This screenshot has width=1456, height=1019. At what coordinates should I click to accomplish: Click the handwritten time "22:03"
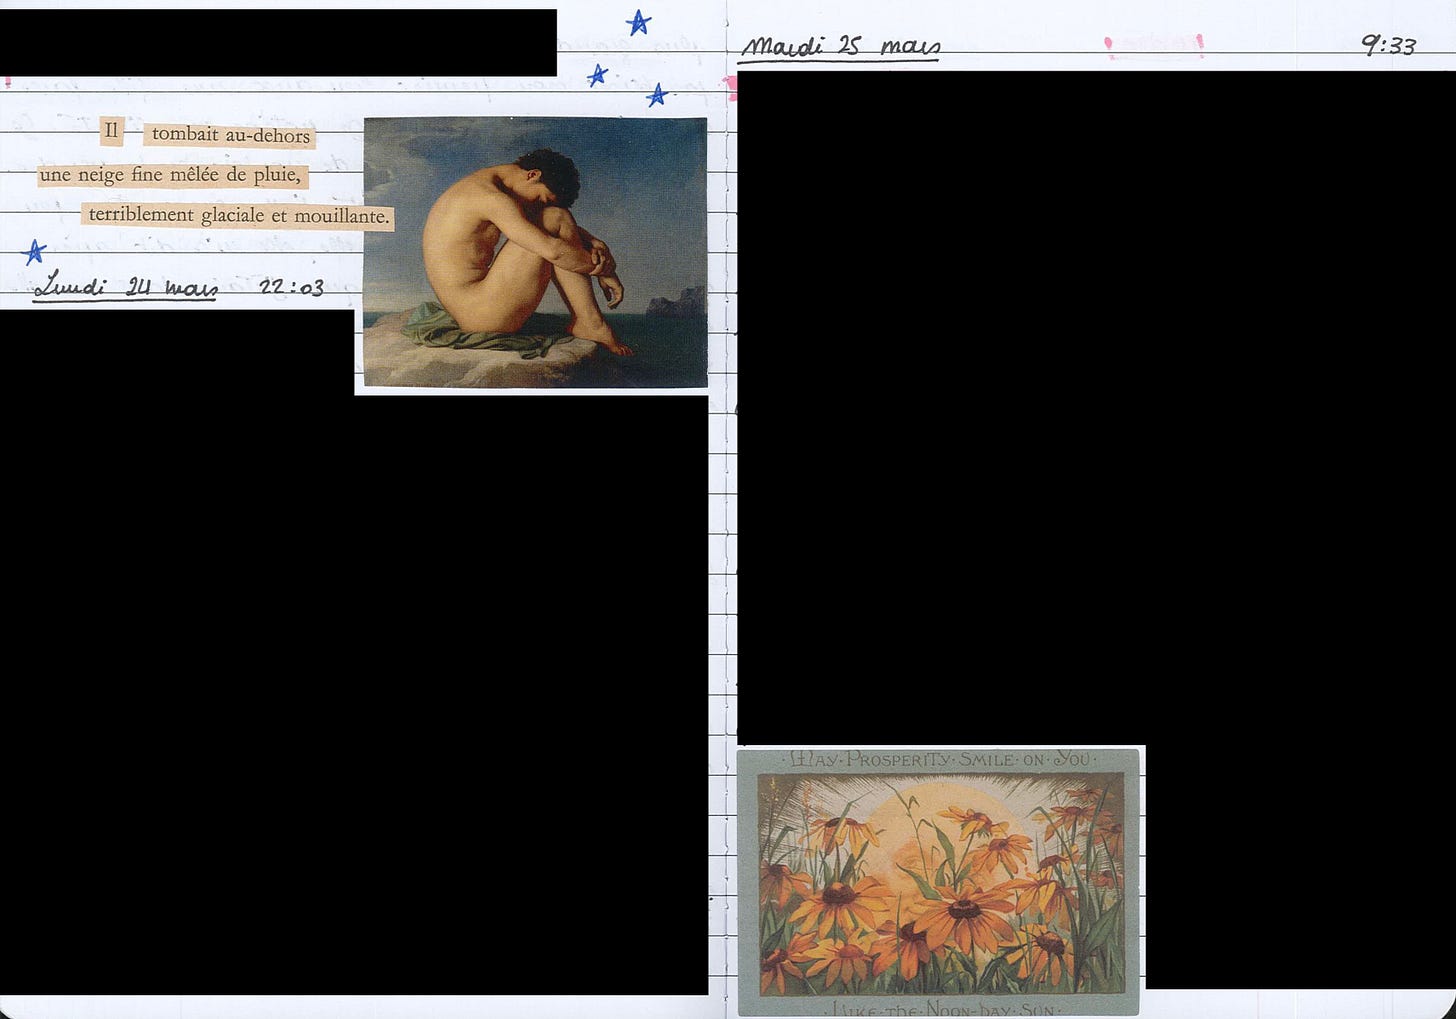[291, 288]
